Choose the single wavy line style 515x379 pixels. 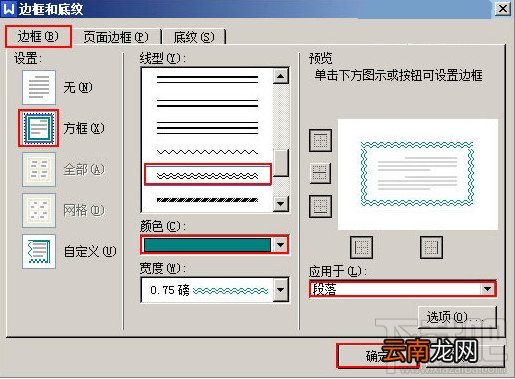click(207, 153)
